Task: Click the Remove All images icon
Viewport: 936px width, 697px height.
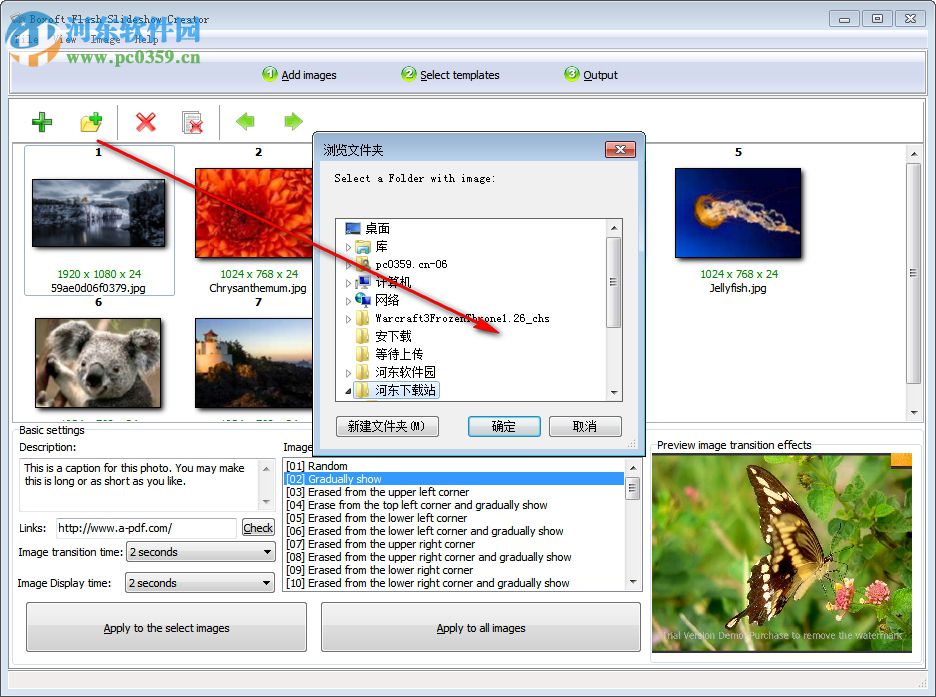Action: 193,122
